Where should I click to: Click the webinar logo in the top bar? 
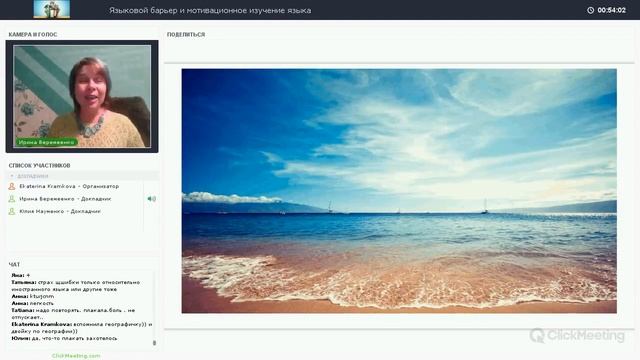[51, 9]
